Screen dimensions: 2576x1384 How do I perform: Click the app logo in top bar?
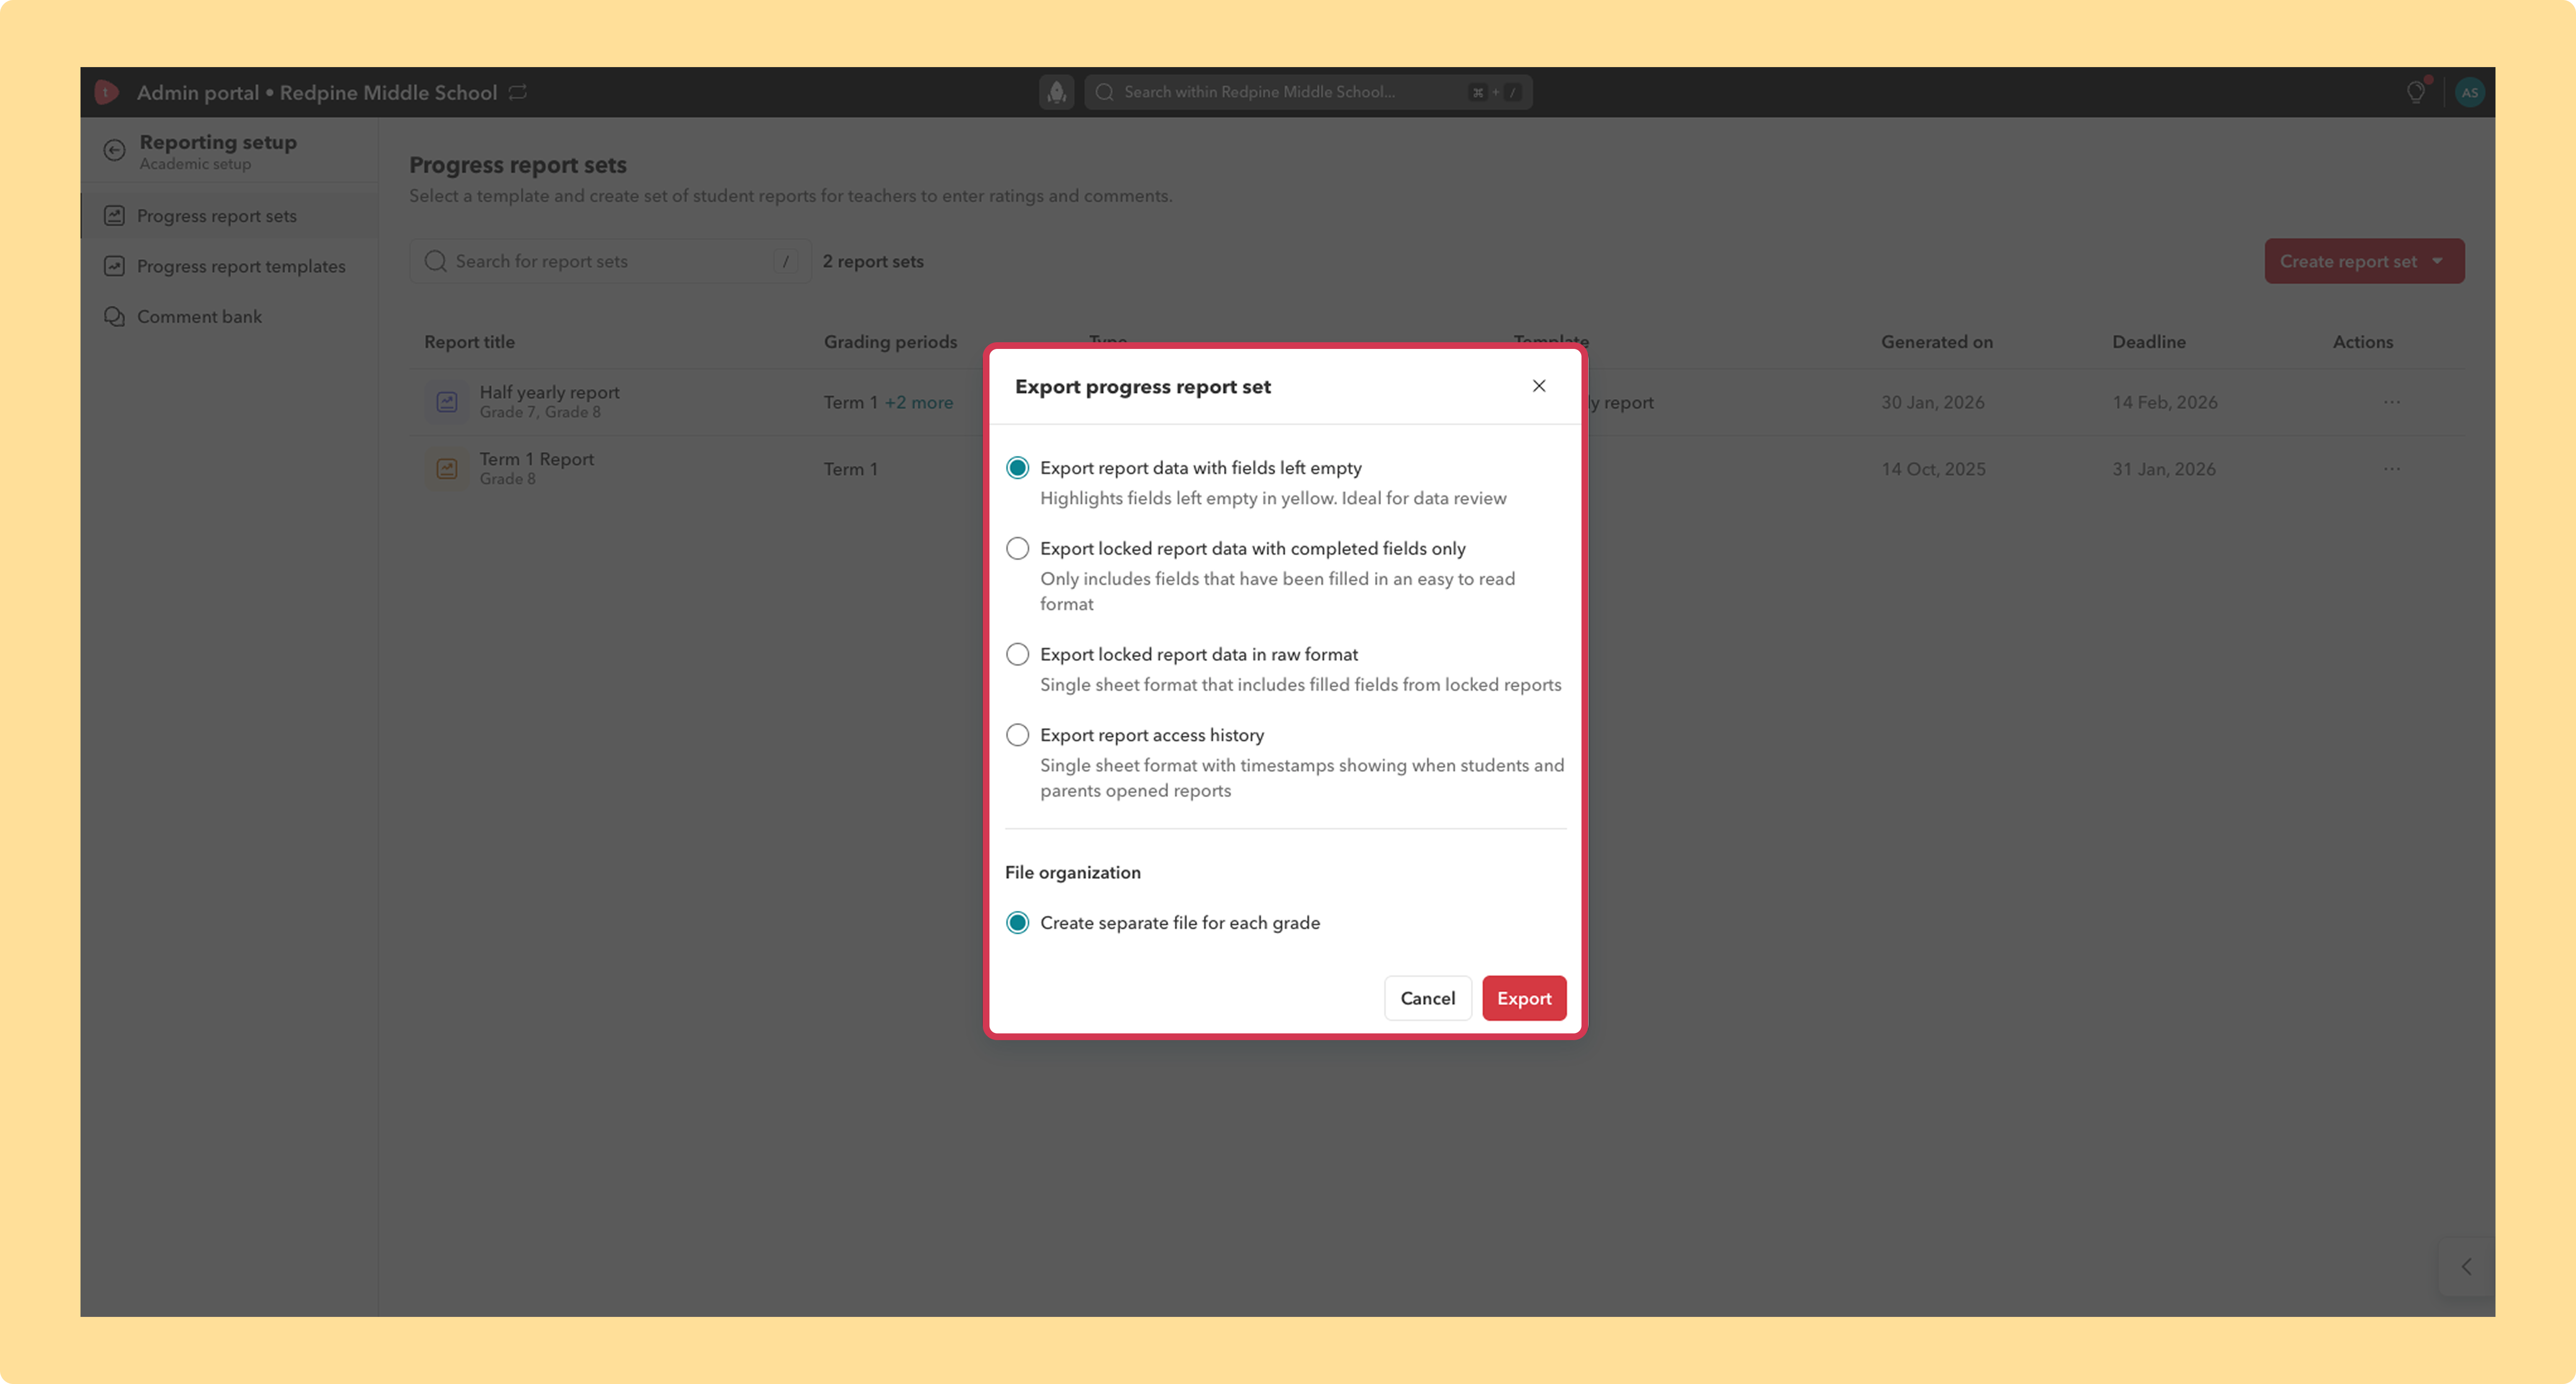pos(106,92)
